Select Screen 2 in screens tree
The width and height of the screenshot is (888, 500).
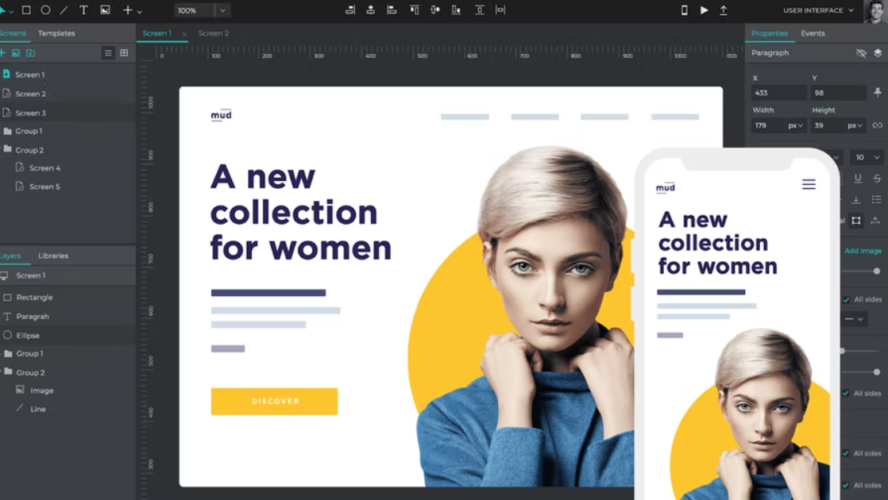click(x=31, y=94)
